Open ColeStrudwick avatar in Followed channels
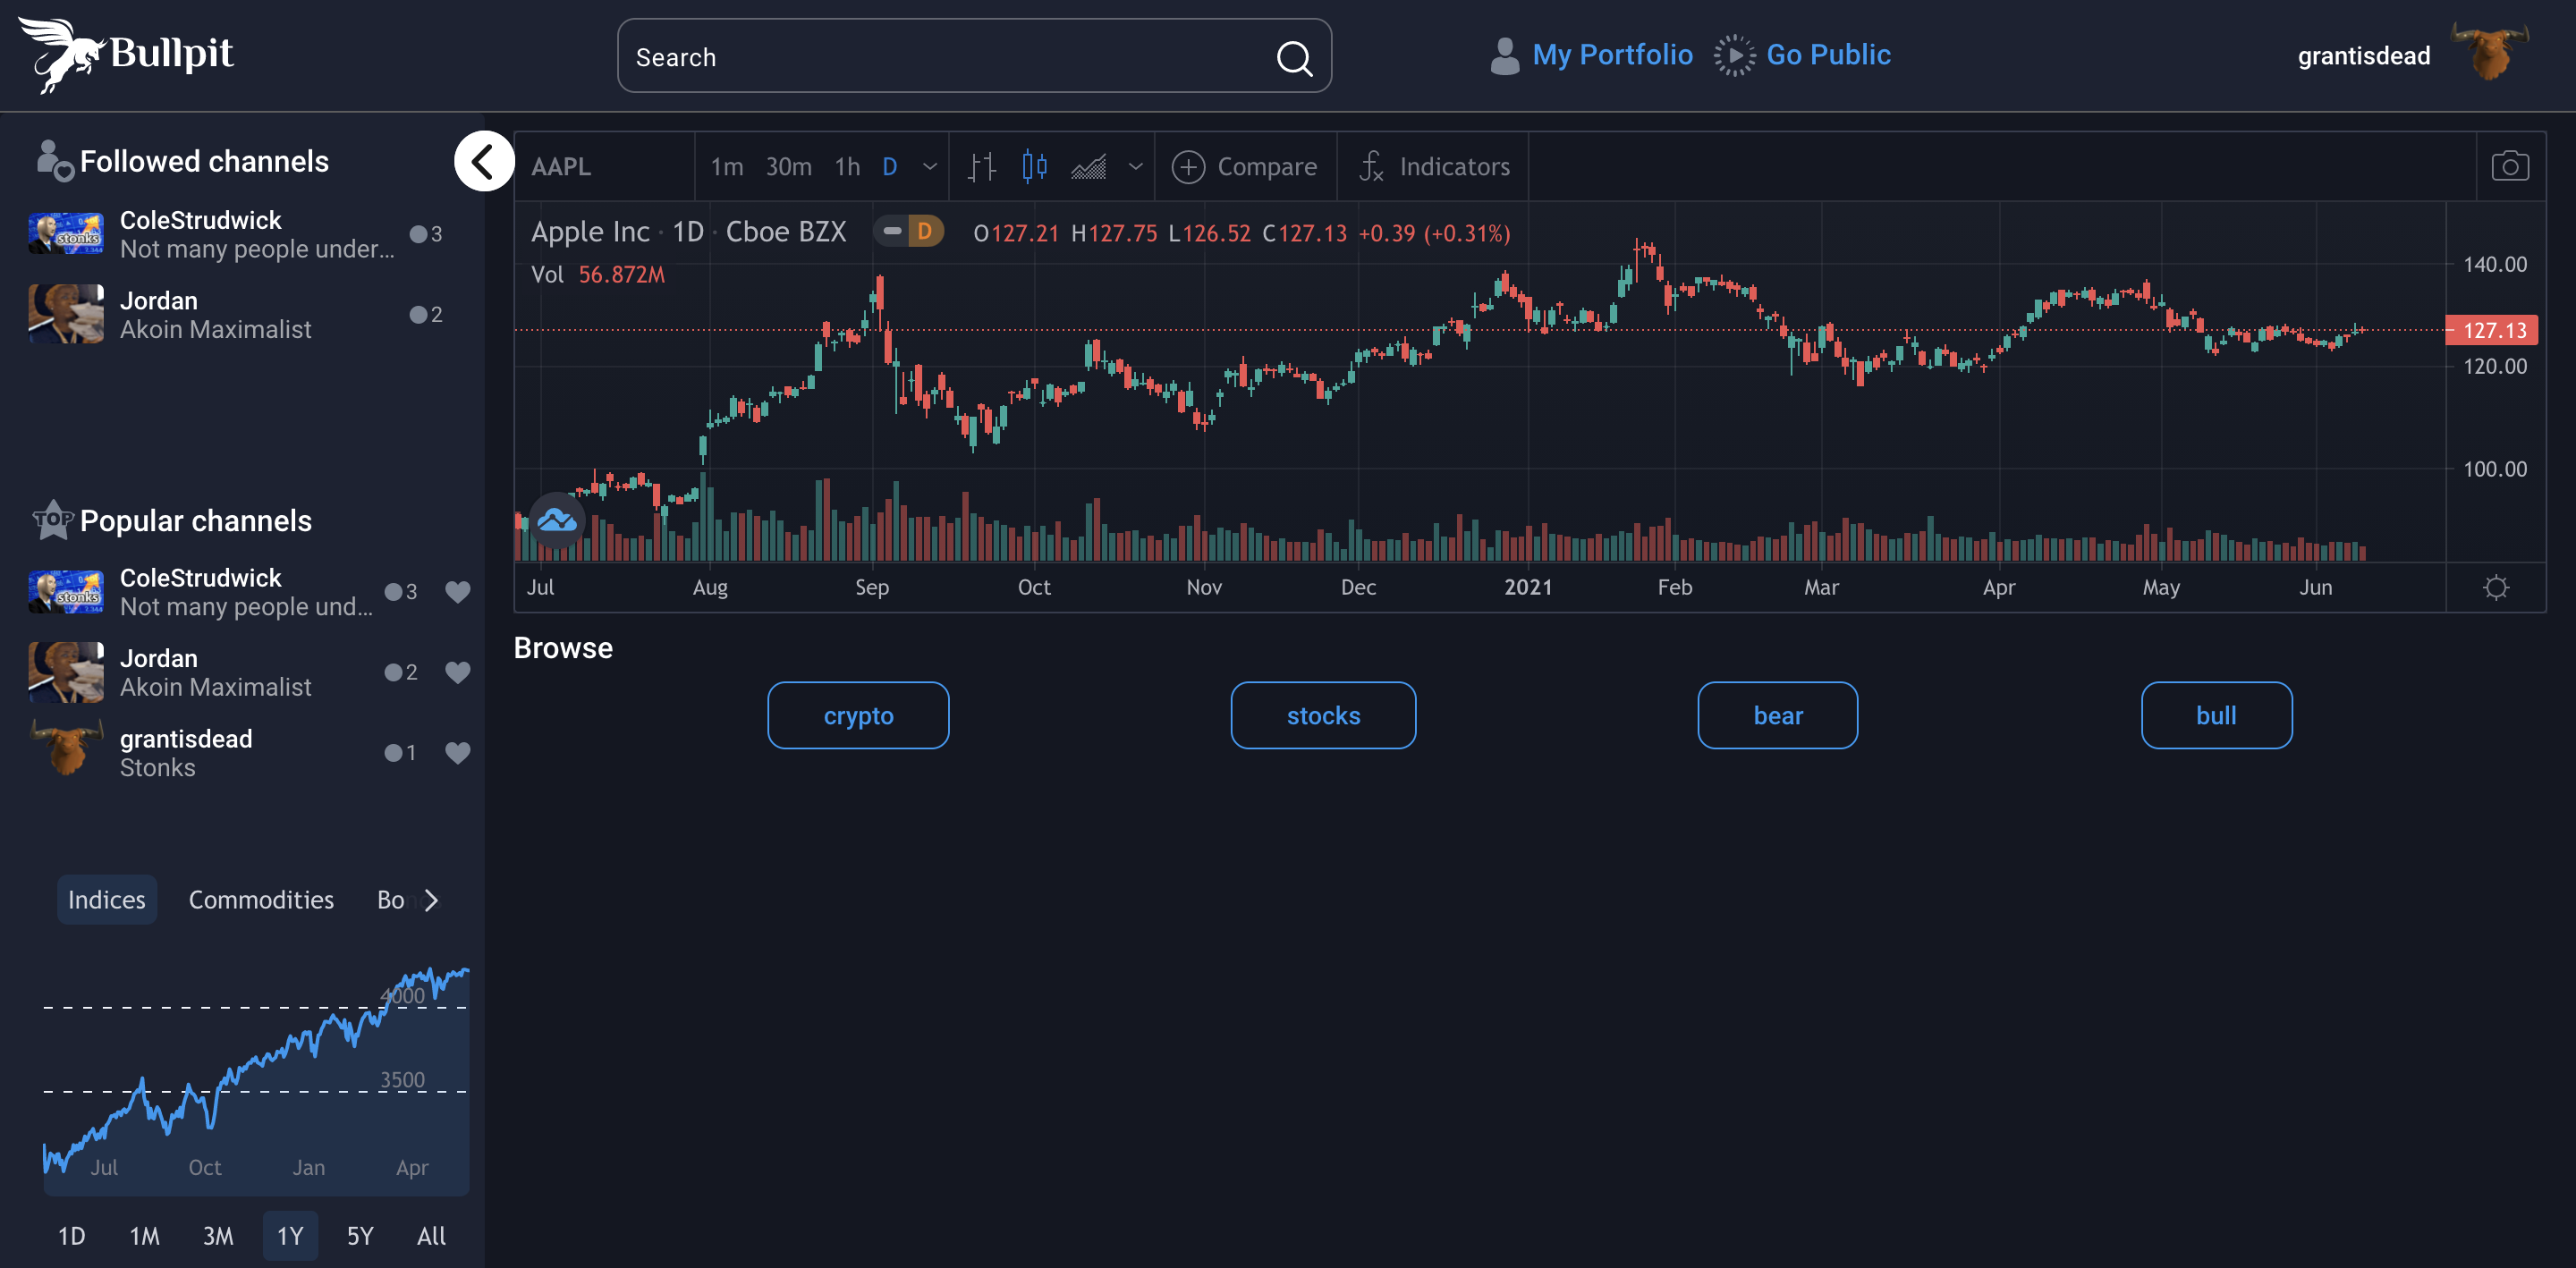The width and height of the screenshot is (2576, 1268). tap(66, 234)
